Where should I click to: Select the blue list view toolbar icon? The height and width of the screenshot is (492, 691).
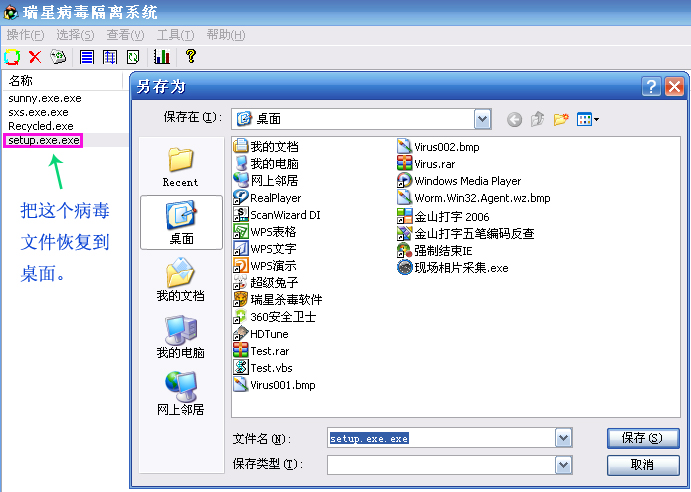(x=87, y=57)
